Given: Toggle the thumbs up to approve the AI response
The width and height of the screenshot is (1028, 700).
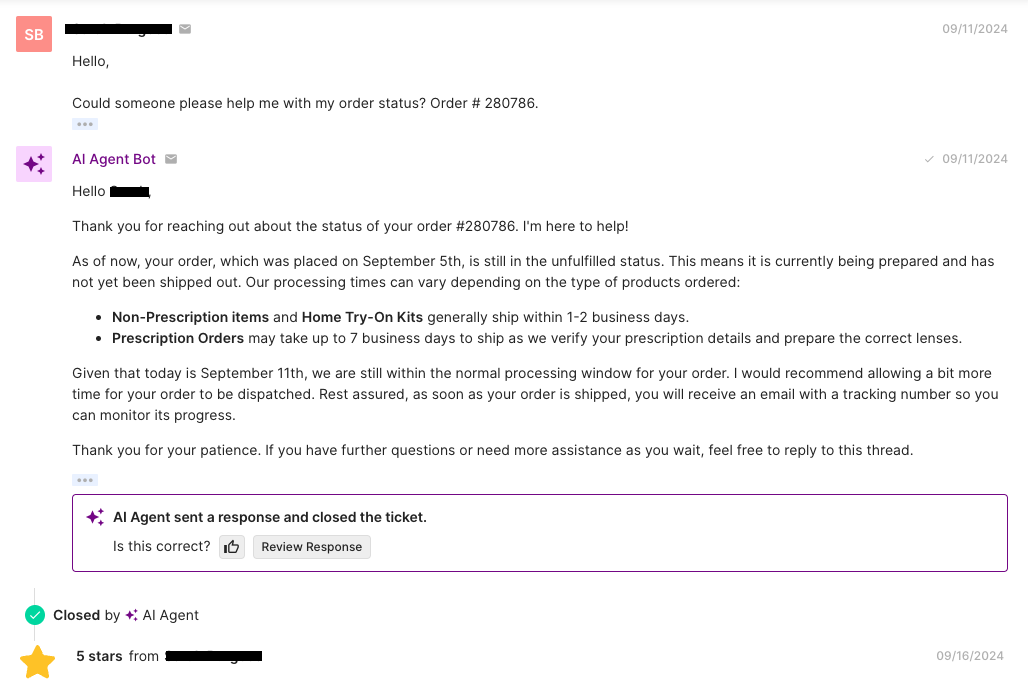Looking at the screenshot, I should (231, 547).
